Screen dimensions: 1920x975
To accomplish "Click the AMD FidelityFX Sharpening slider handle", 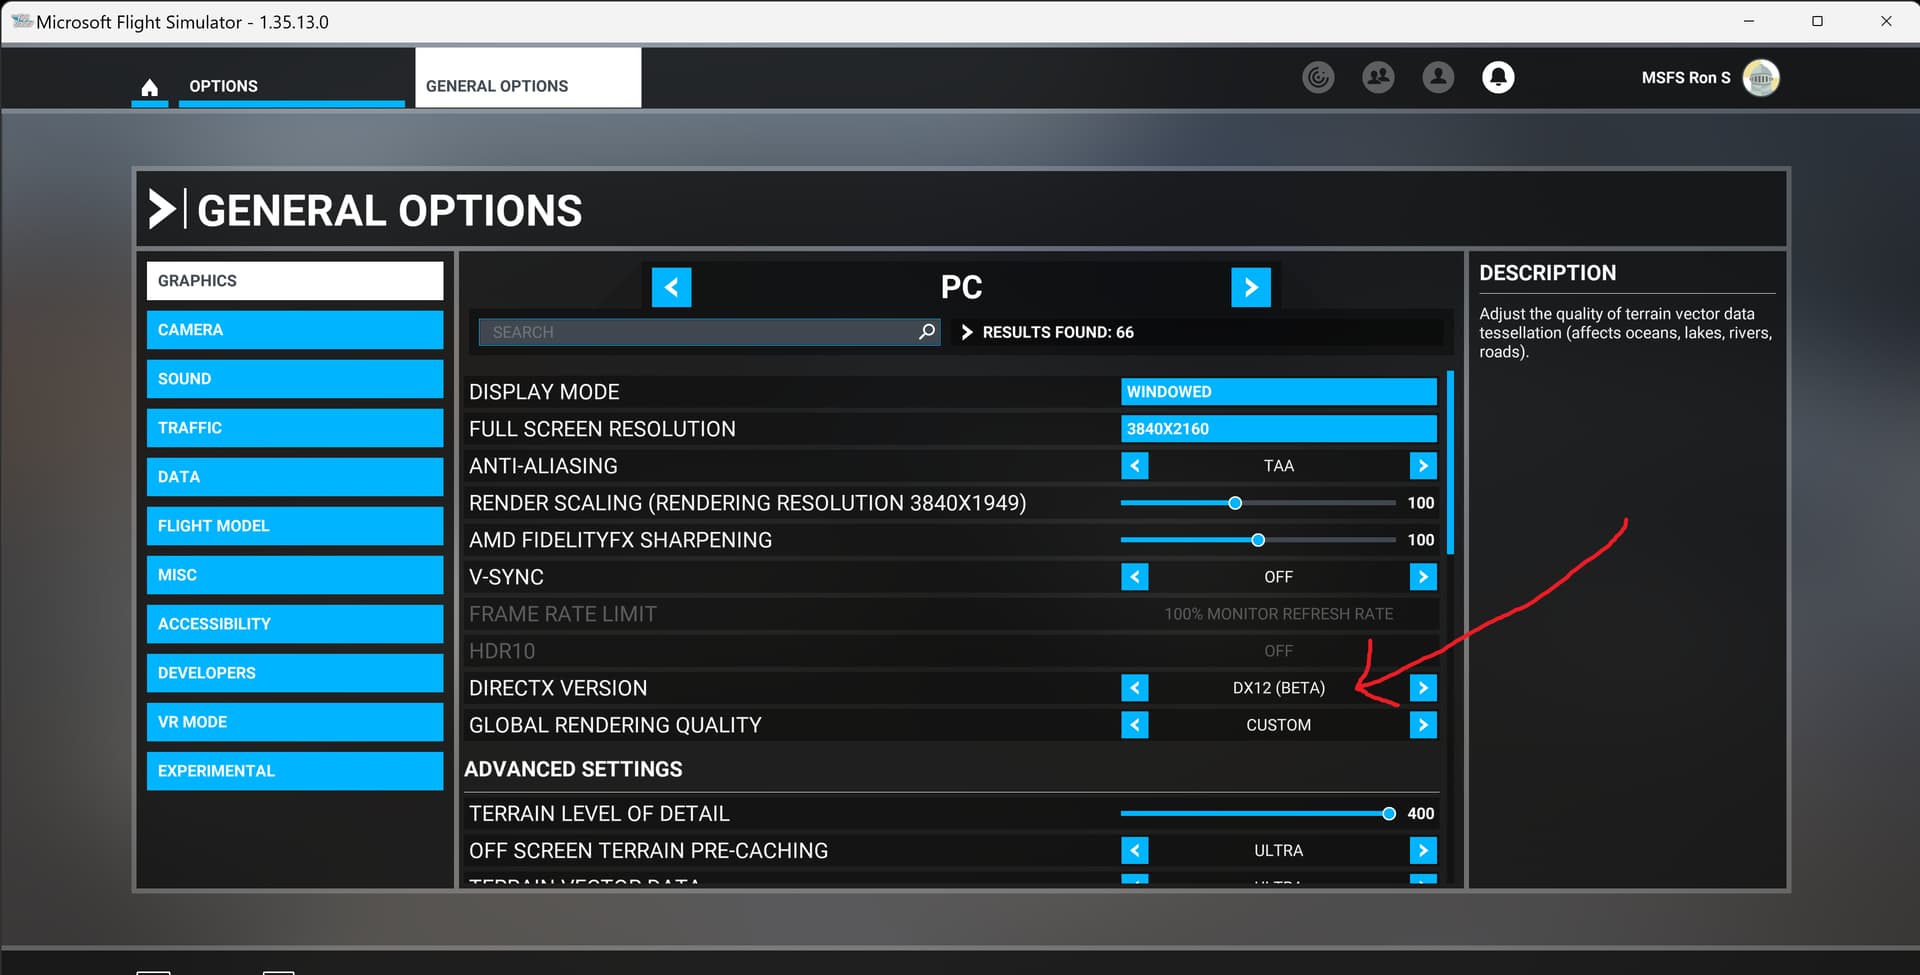I will tap(1258, 540).
